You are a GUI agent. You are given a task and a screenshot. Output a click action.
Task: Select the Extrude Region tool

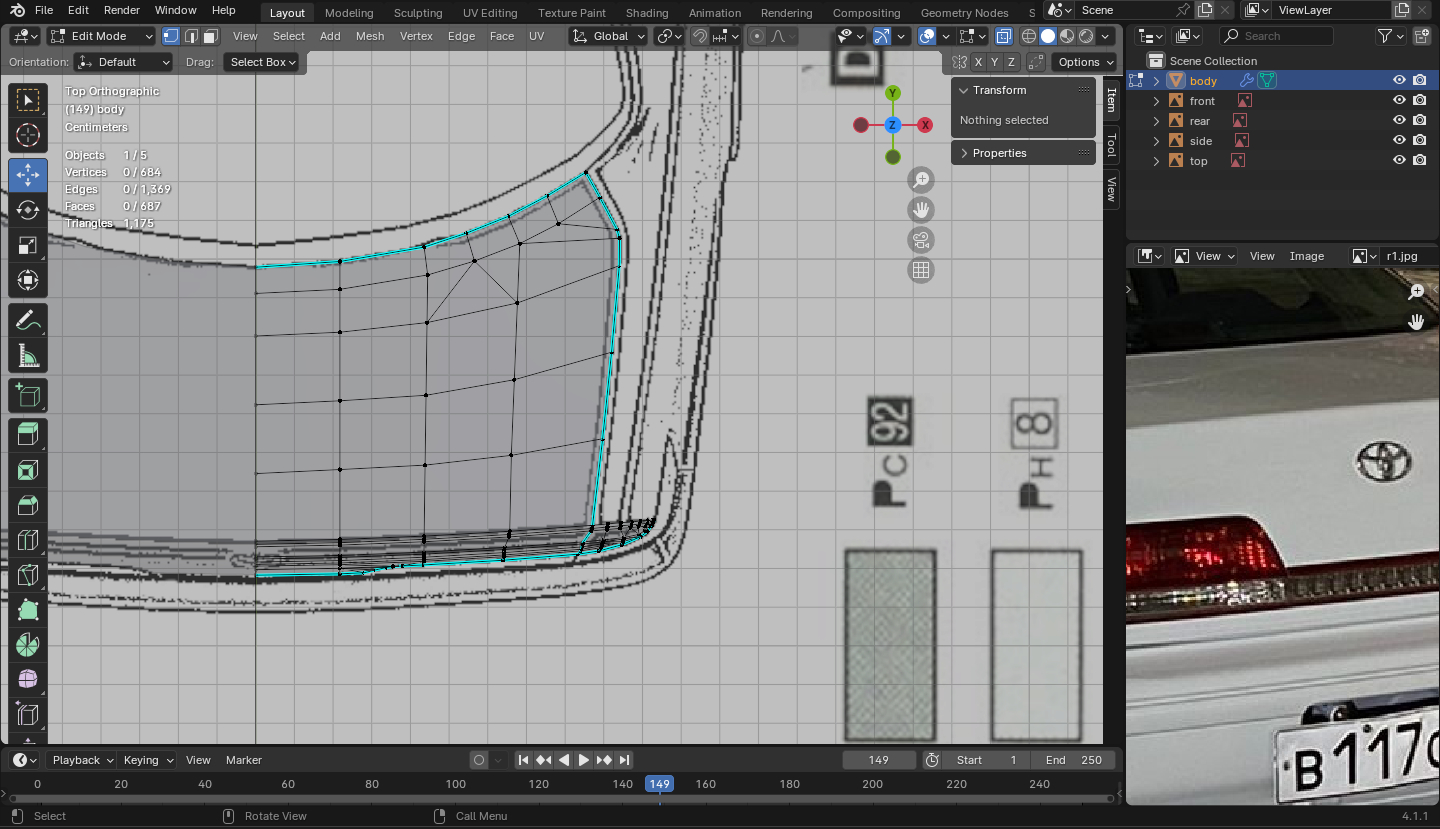click(28, 433)
